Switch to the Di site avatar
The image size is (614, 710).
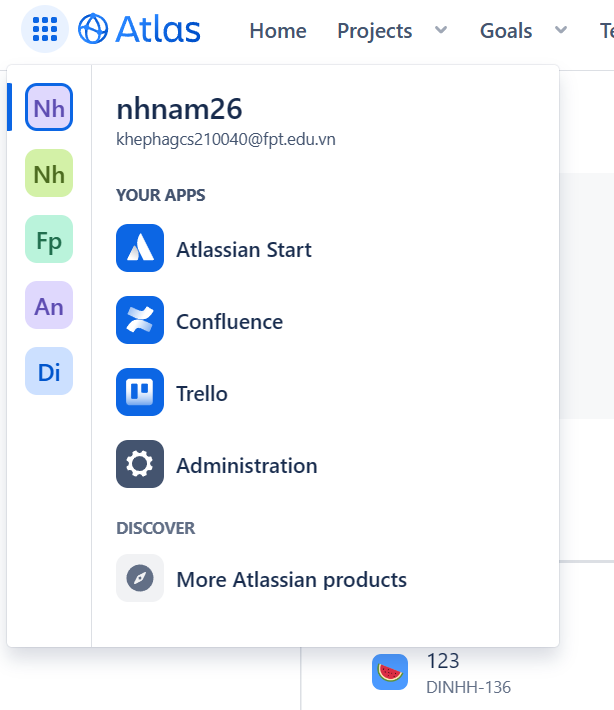point(49,371)
